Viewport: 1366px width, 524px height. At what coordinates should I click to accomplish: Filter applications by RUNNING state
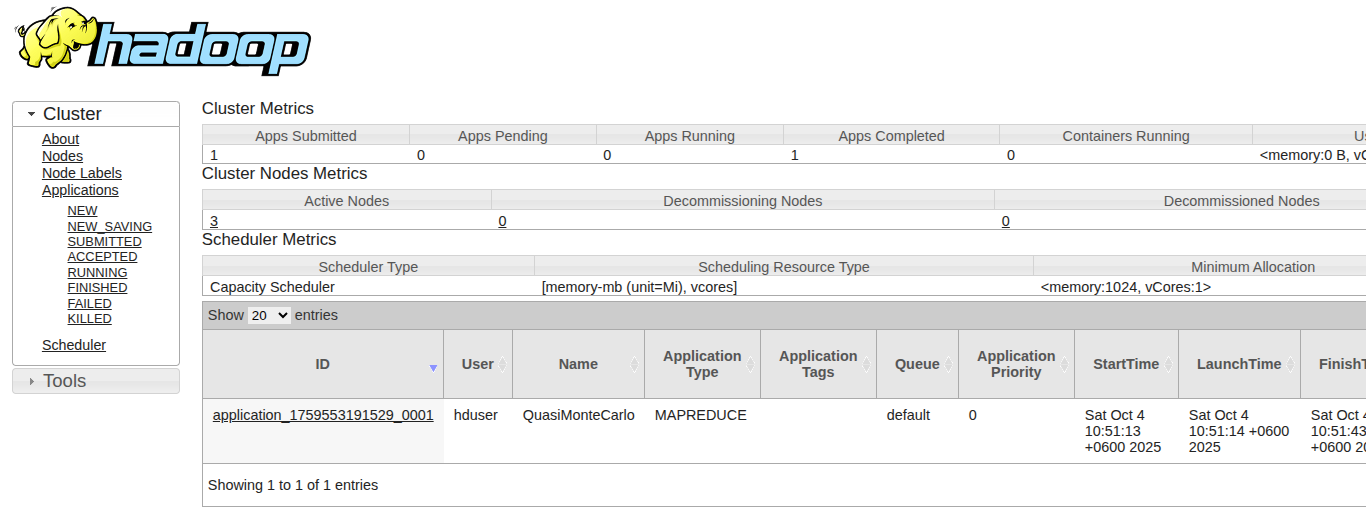click(97, 272)
